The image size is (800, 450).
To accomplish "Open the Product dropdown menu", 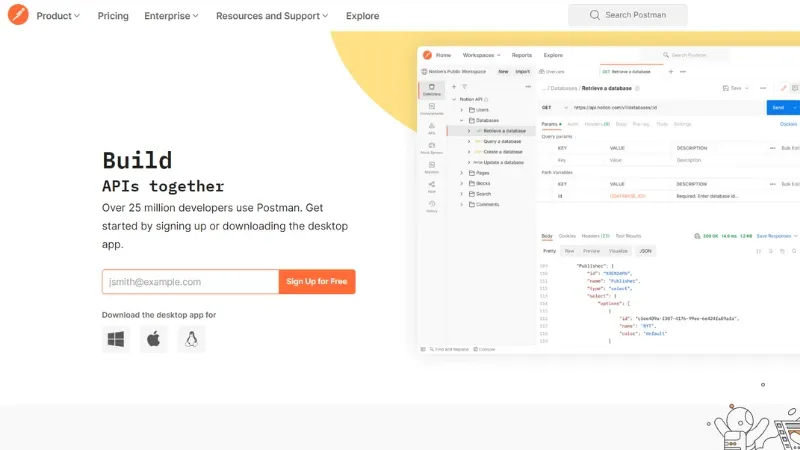I will (x=58, y=16).
